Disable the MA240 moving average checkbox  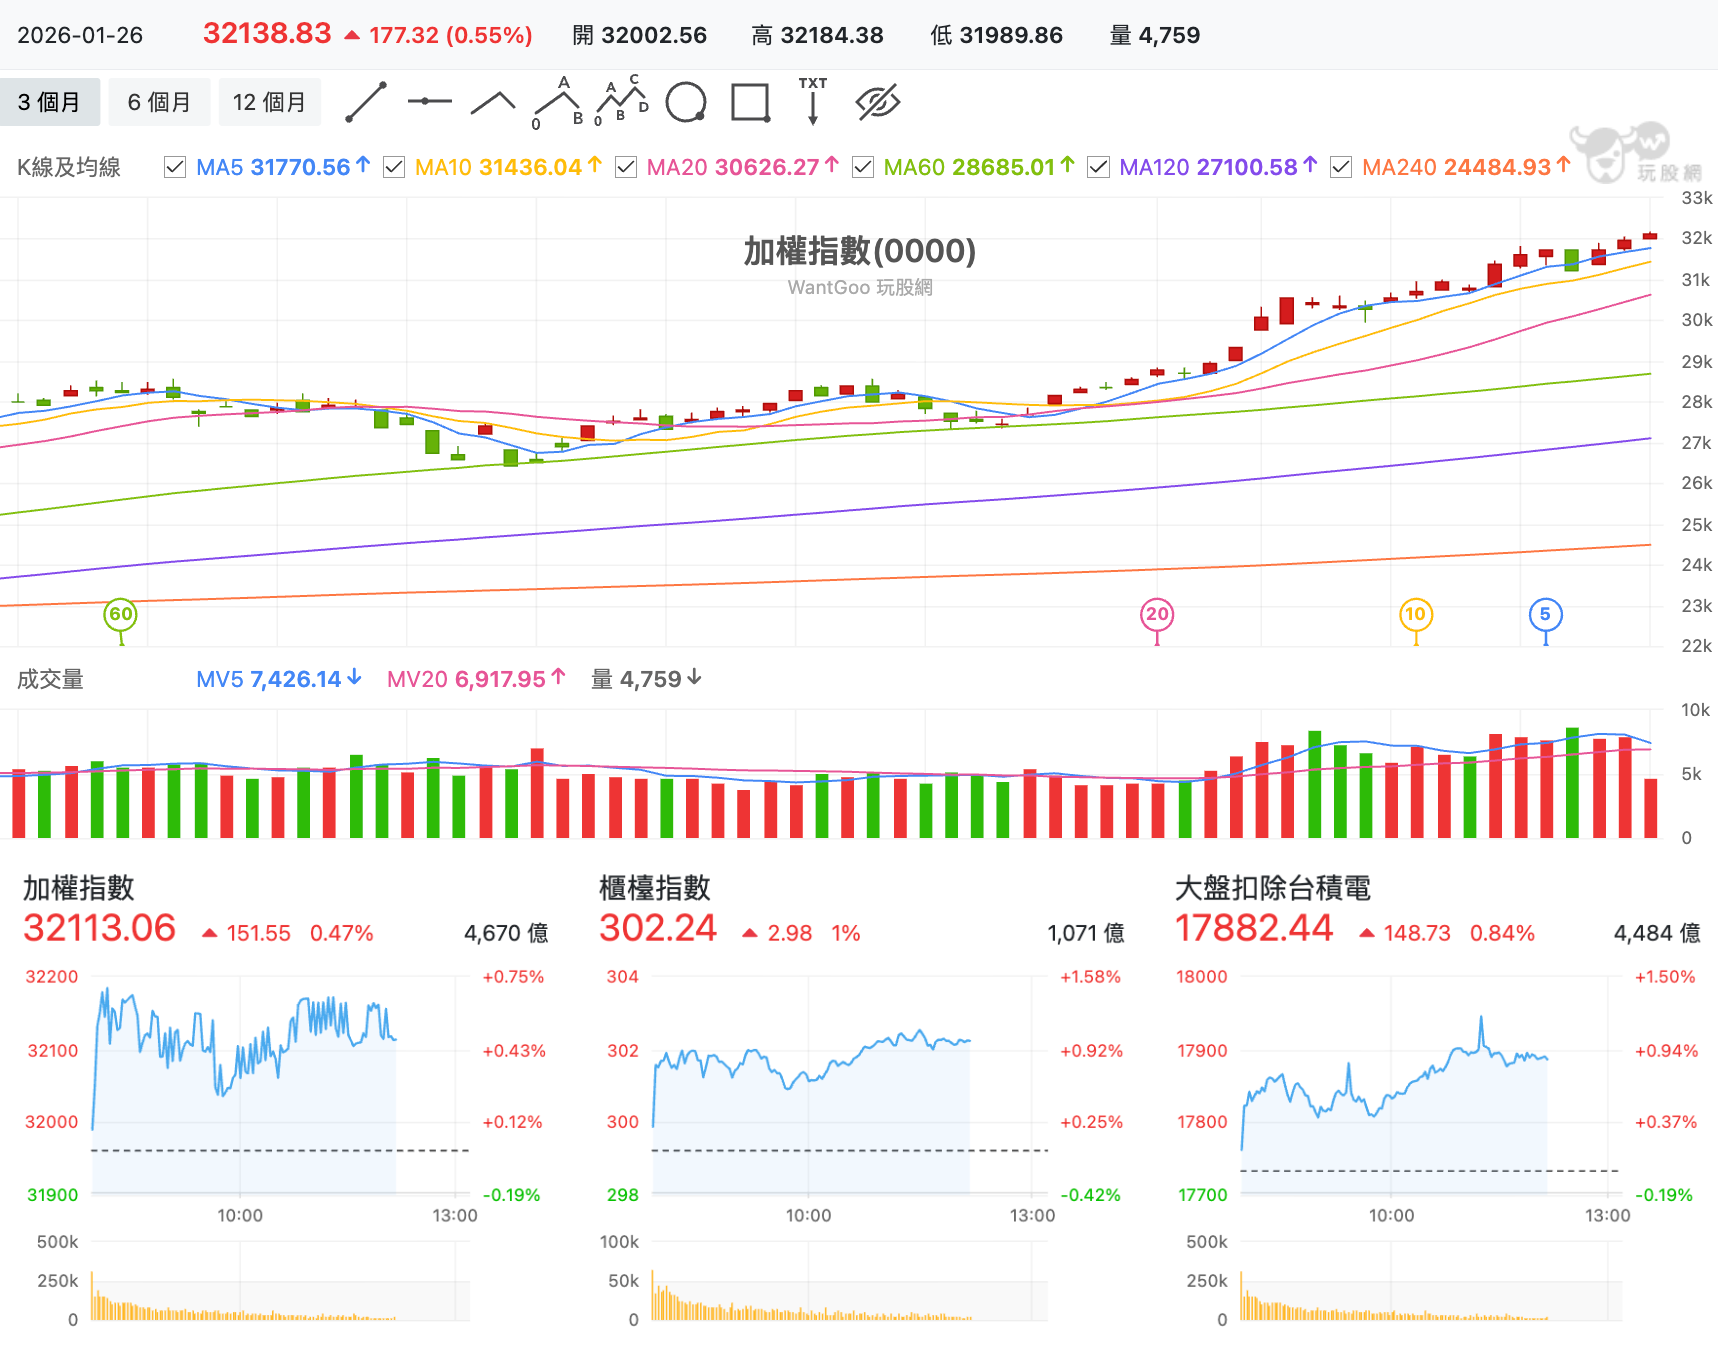coord(1341,167)
